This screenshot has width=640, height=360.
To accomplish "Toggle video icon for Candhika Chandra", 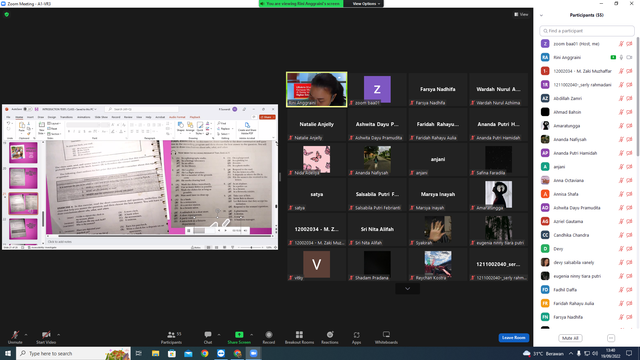I will (x=629, y=235).
